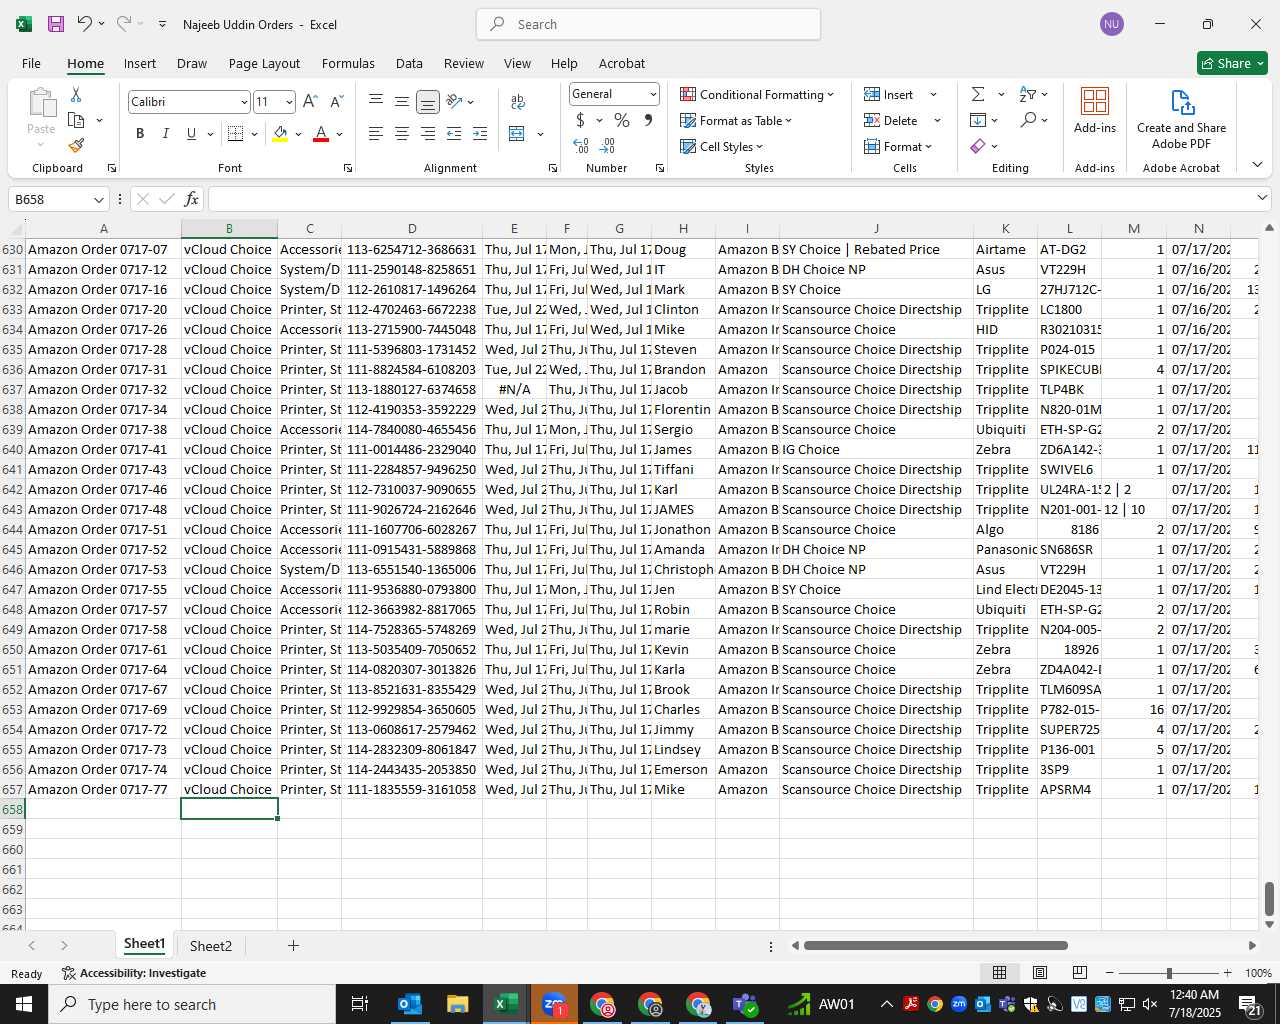The image size is (1280, 1024).
Task: Click the Orientation text angle icon
Action: point(455,102)
